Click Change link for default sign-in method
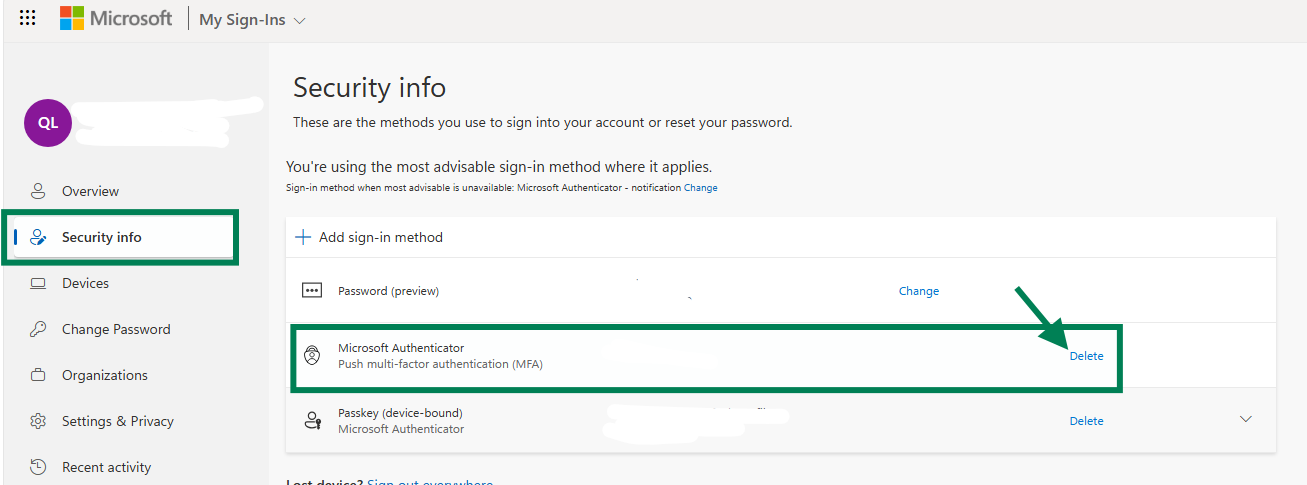 (x=700, y=188)
